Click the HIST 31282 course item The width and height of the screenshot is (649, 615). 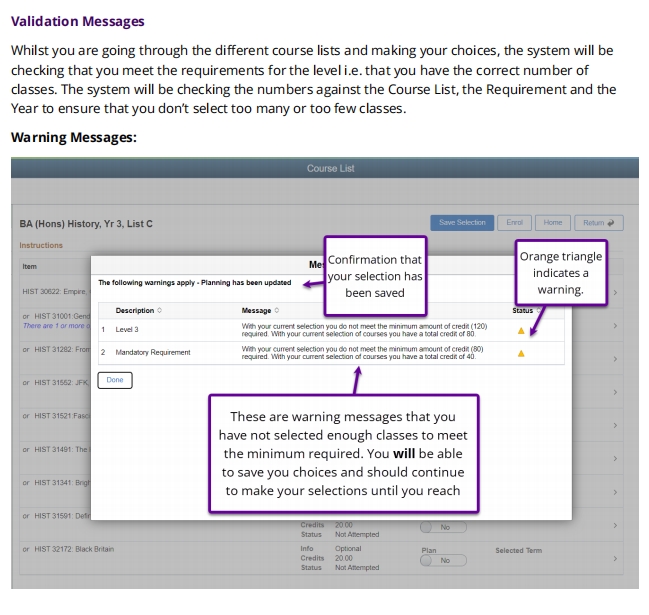click(x=55, y=350)
